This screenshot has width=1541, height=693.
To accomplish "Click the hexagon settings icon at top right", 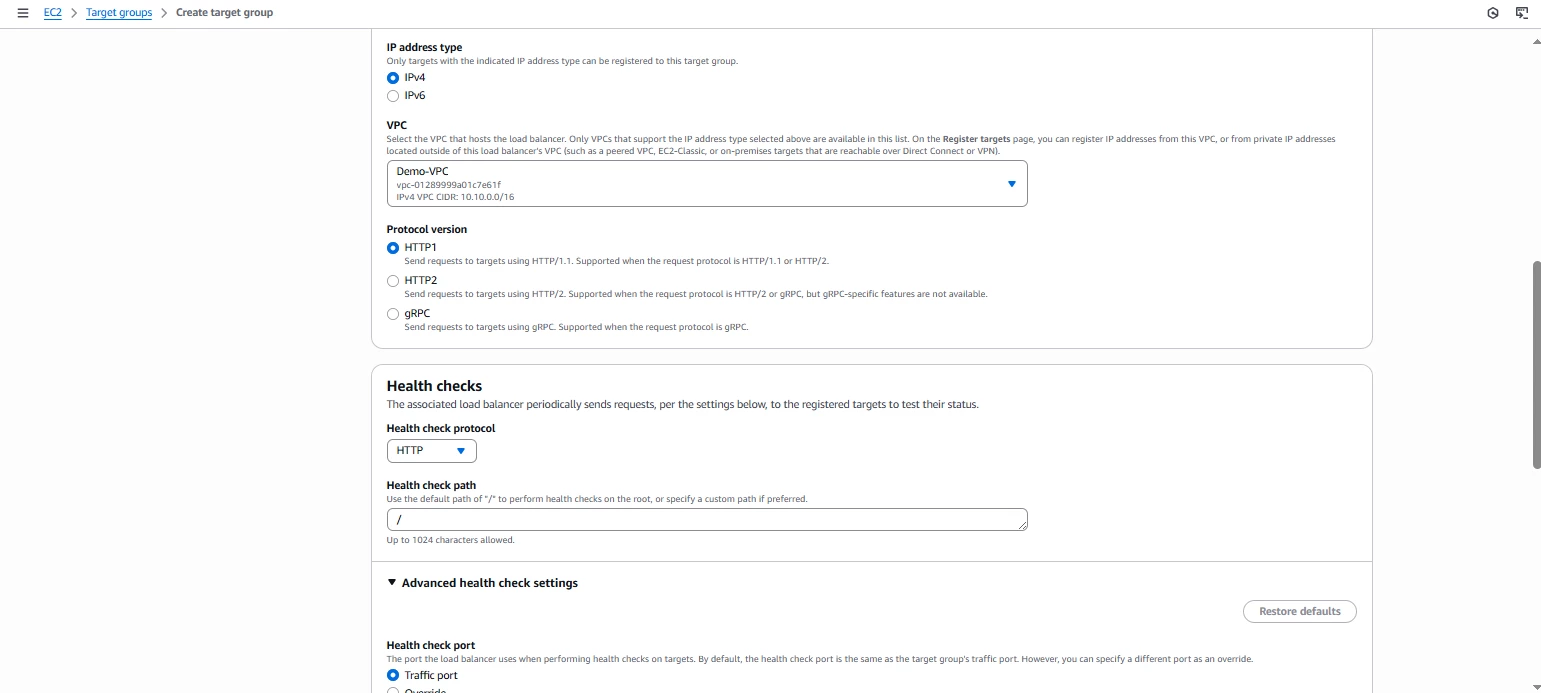I will point(1493,13).
